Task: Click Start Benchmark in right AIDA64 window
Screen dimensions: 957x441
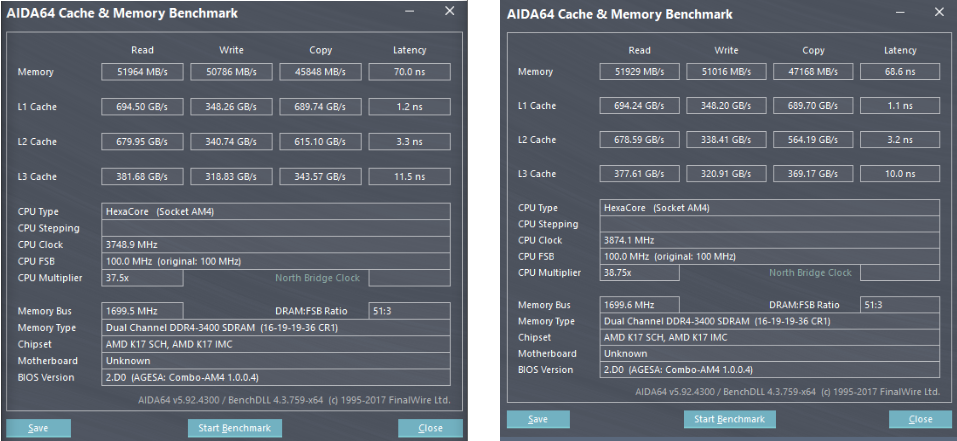Action: 729,419
